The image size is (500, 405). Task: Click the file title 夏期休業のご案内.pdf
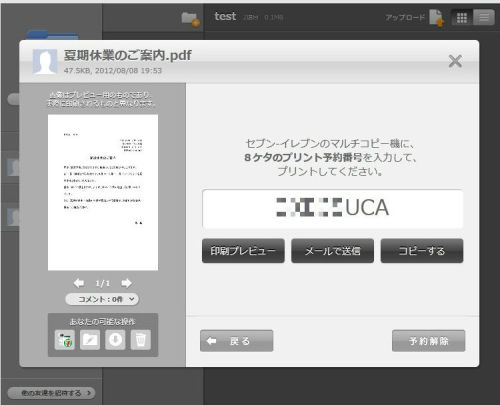(128, 55)
